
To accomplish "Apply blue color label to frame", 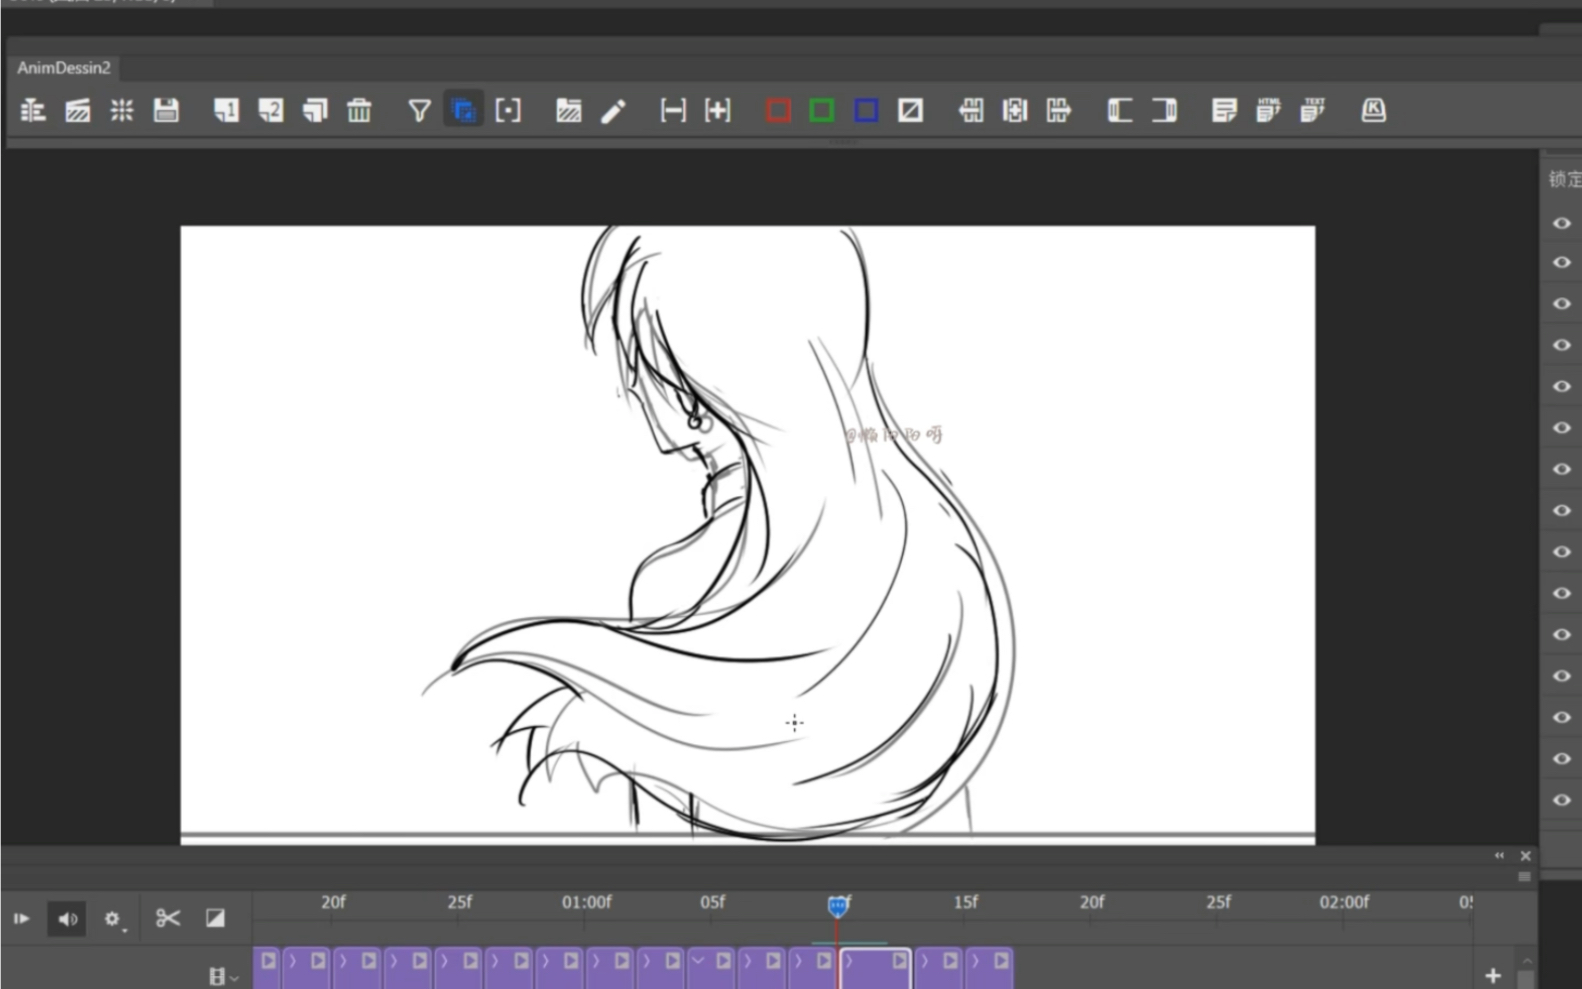I will pyautogui.click(x=866, y=110).
